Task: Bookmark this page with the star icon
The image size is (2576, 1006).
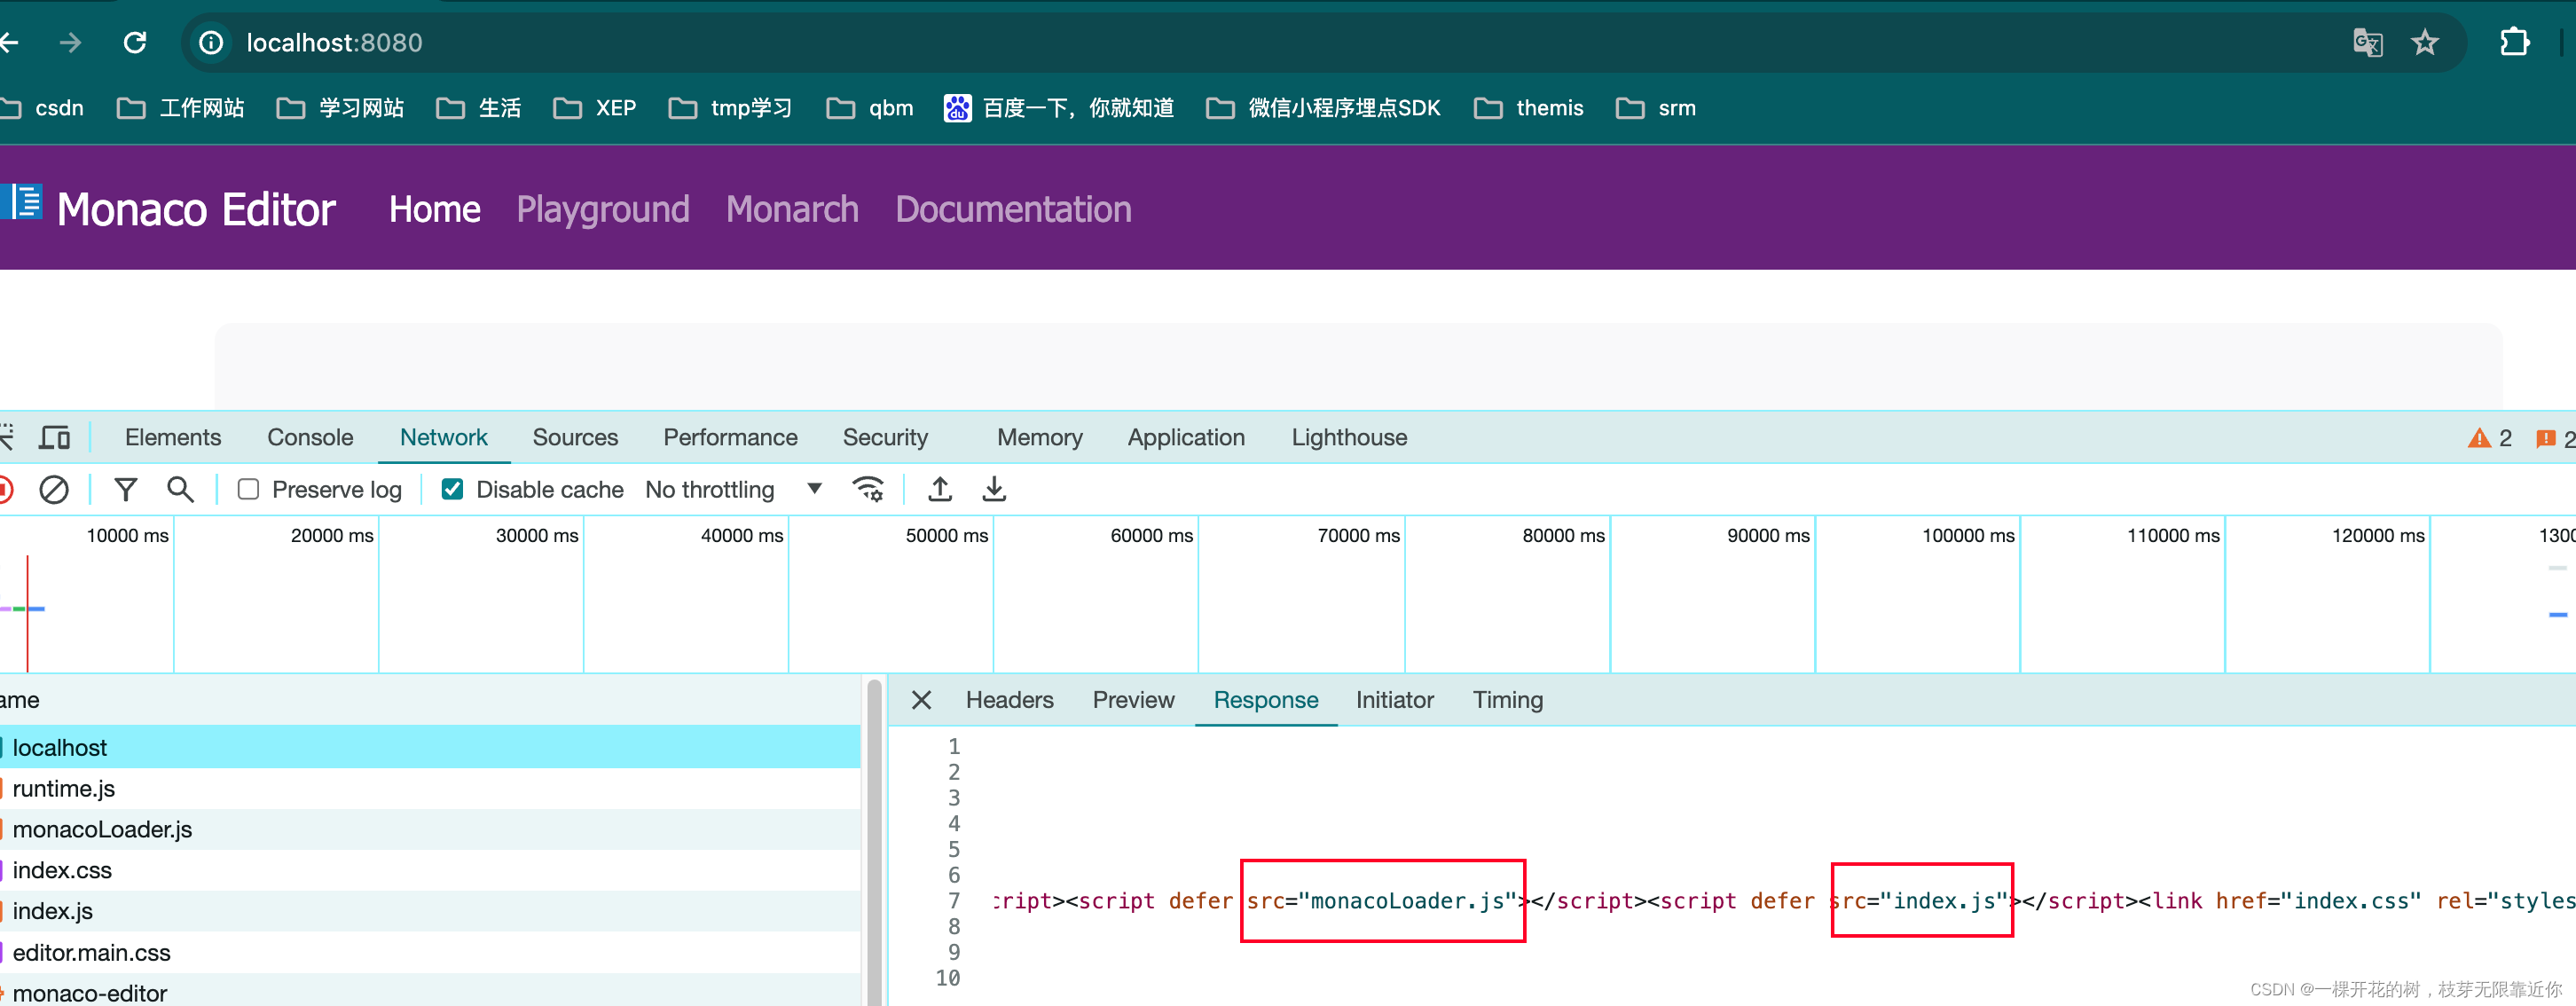Action: click(x=2425, y=43)
